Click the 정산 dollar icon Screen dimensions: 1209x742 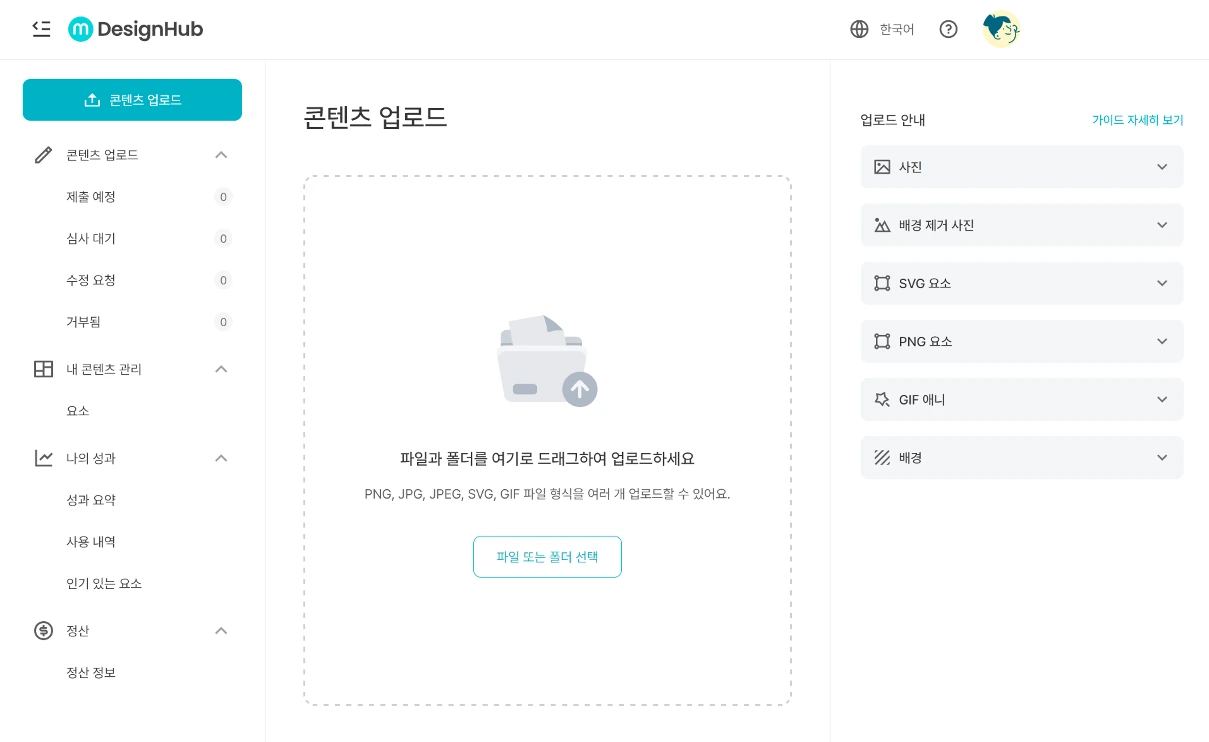click(43, 631)
